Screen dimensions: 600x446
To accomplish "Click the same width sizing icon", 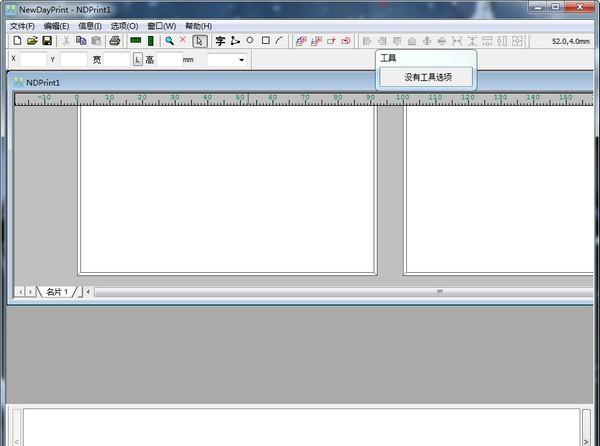I will (x=487, y=41).
